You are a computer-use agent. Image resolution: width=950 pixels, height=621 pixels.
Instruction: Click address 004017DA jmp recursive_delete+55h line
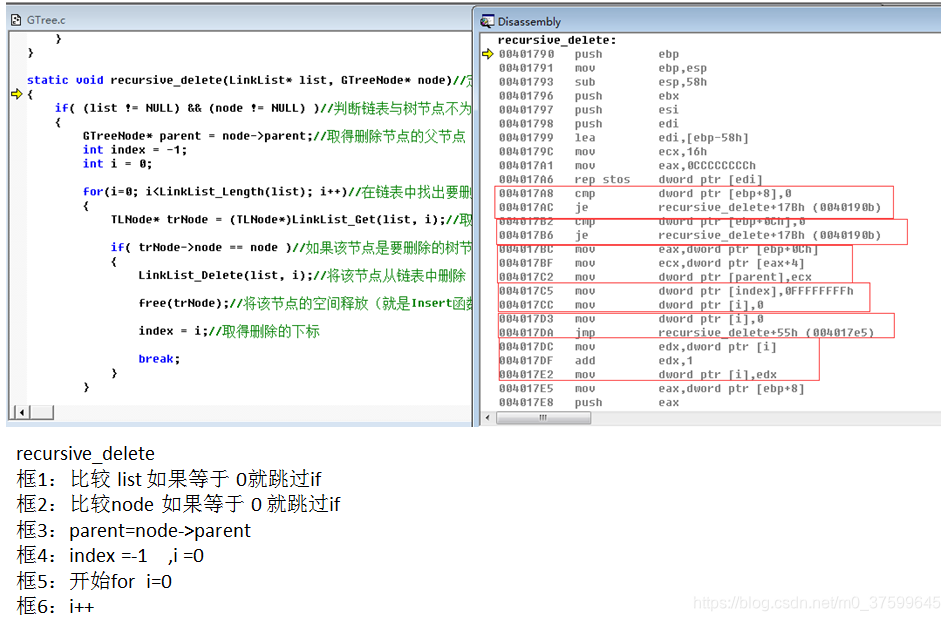[x=686, y=333]
